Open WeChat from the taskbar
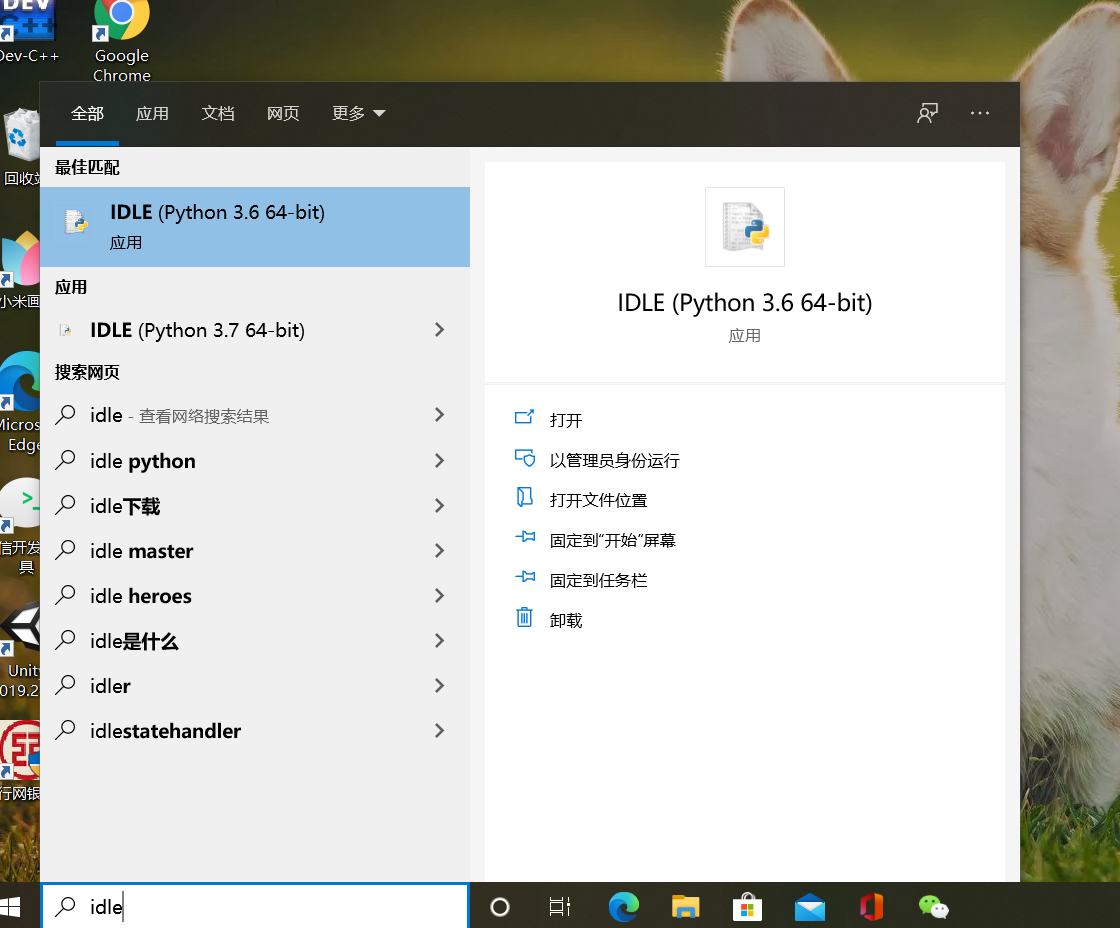 point(933,907)
